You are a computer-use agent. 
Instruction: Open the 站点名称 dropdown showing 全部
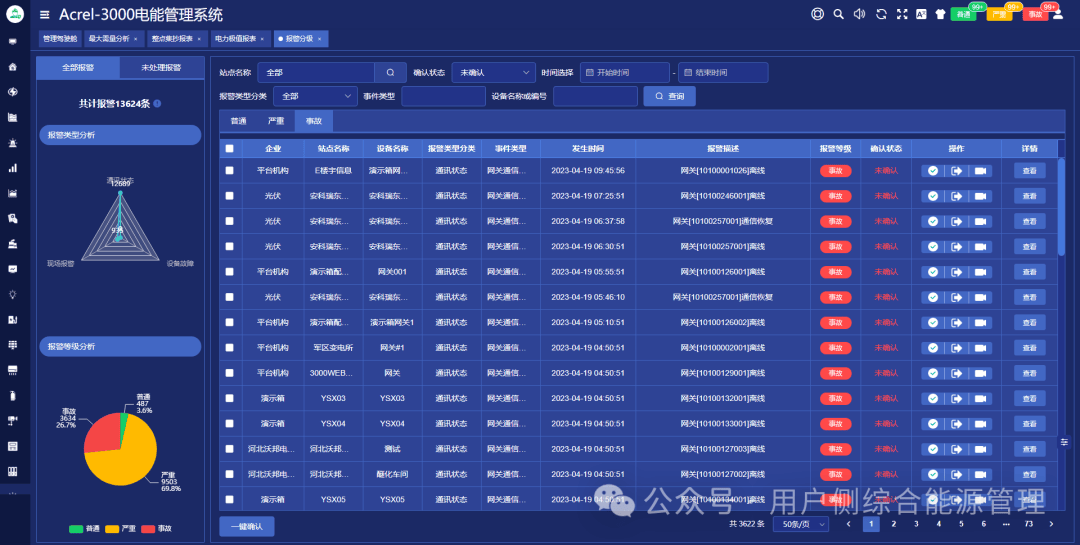tap(316, 72)
